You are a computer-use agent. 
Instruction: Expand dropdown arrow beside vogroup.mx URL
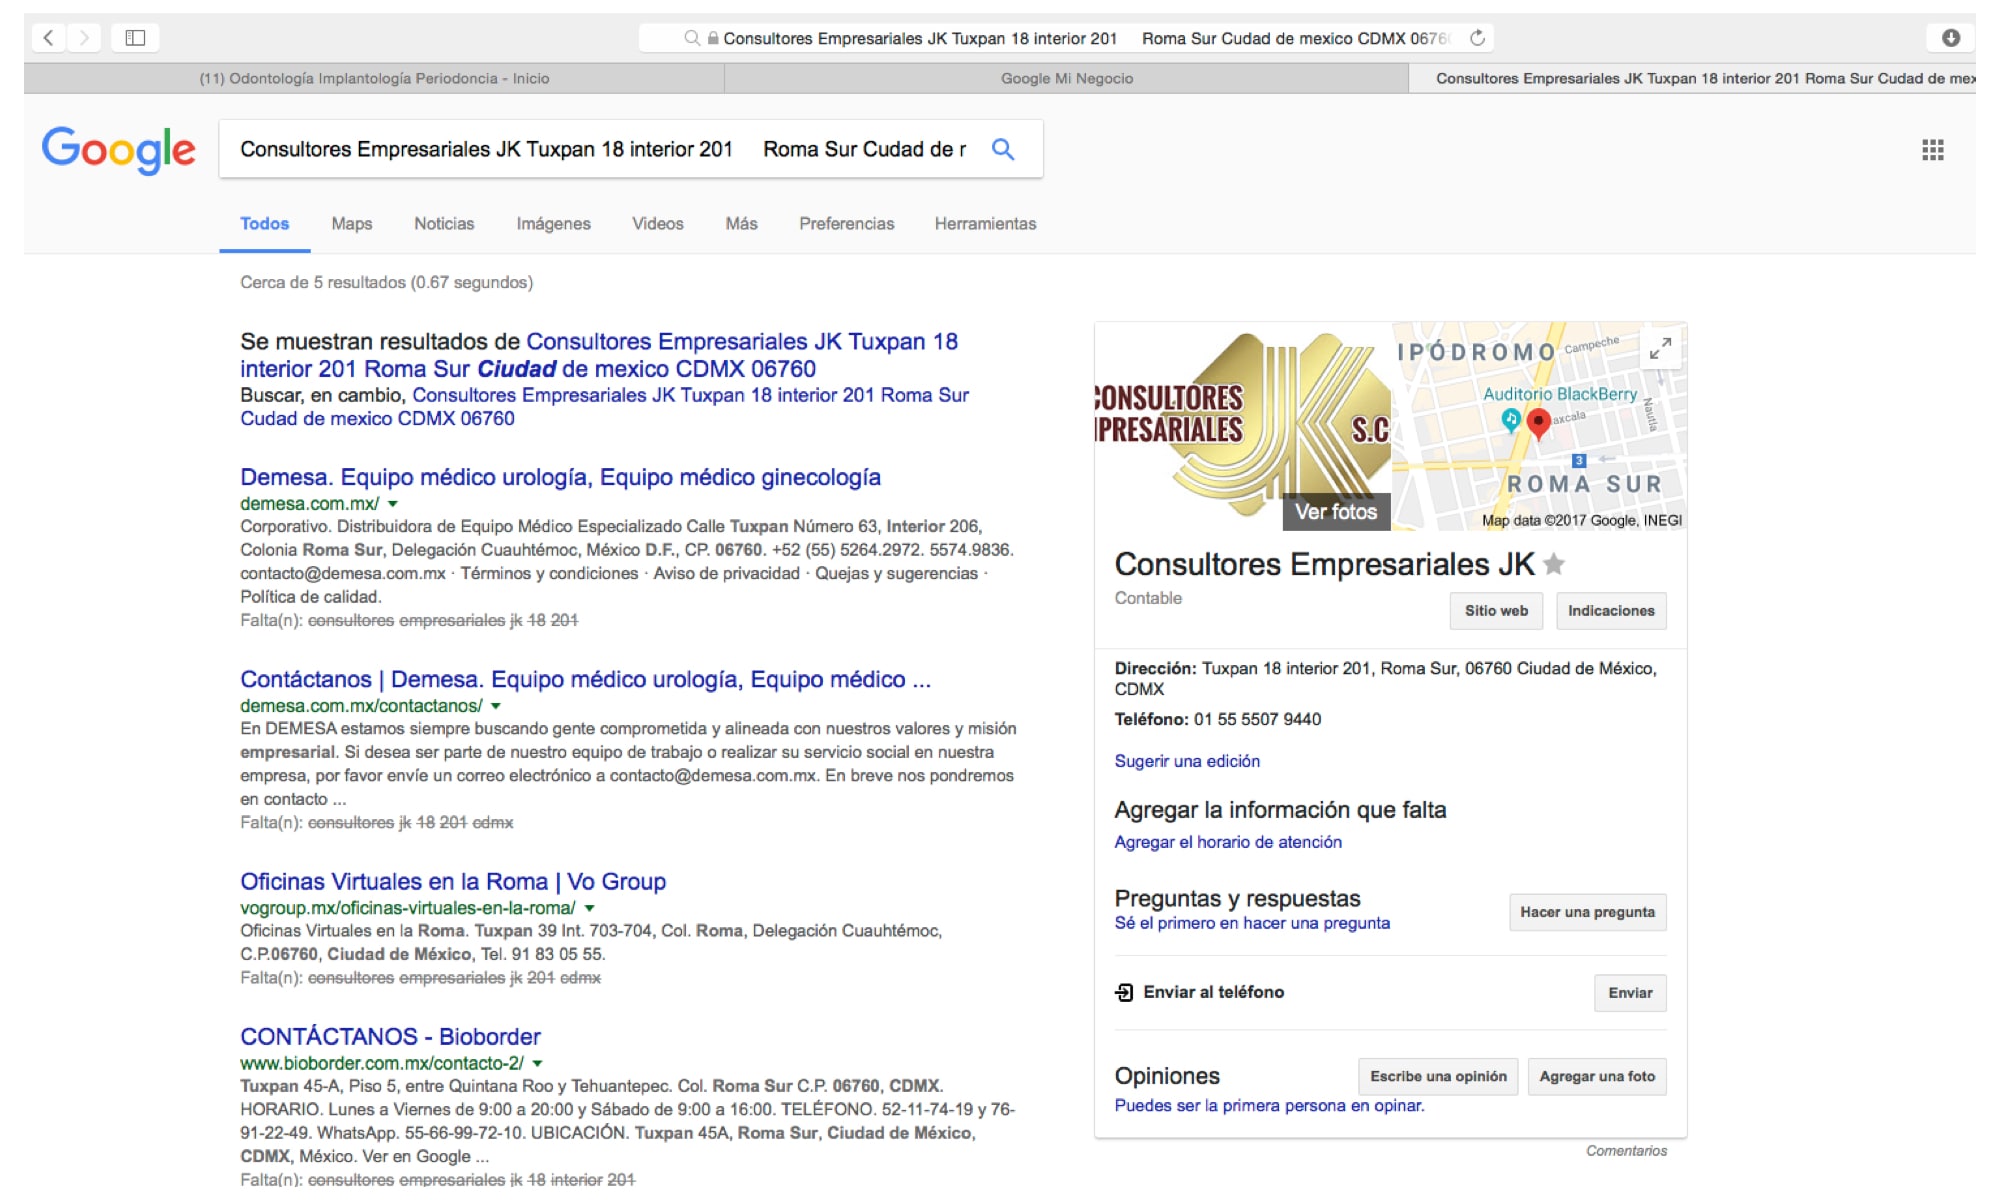point(590,909)
